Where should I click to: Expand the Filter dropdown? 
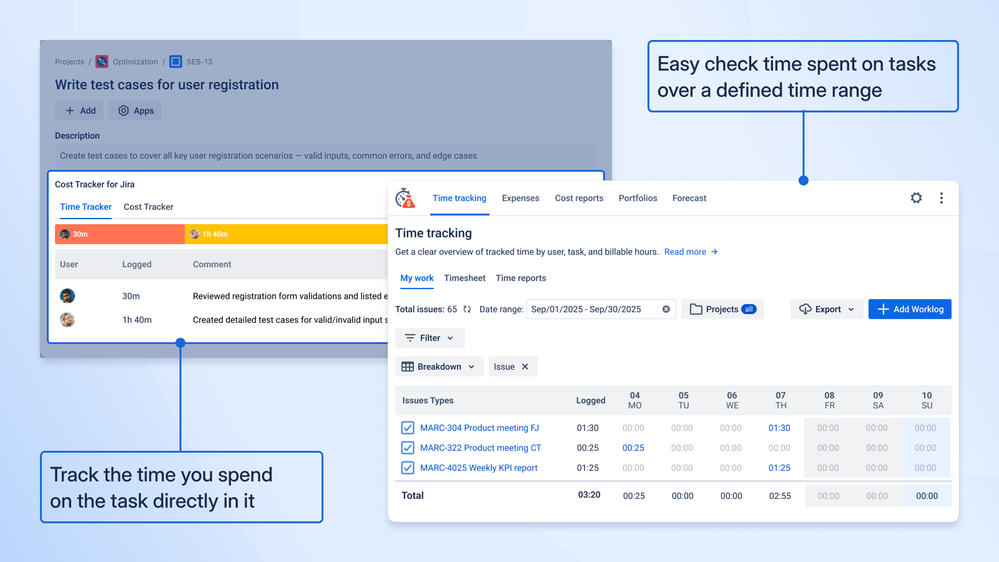(x=430, y=338)
